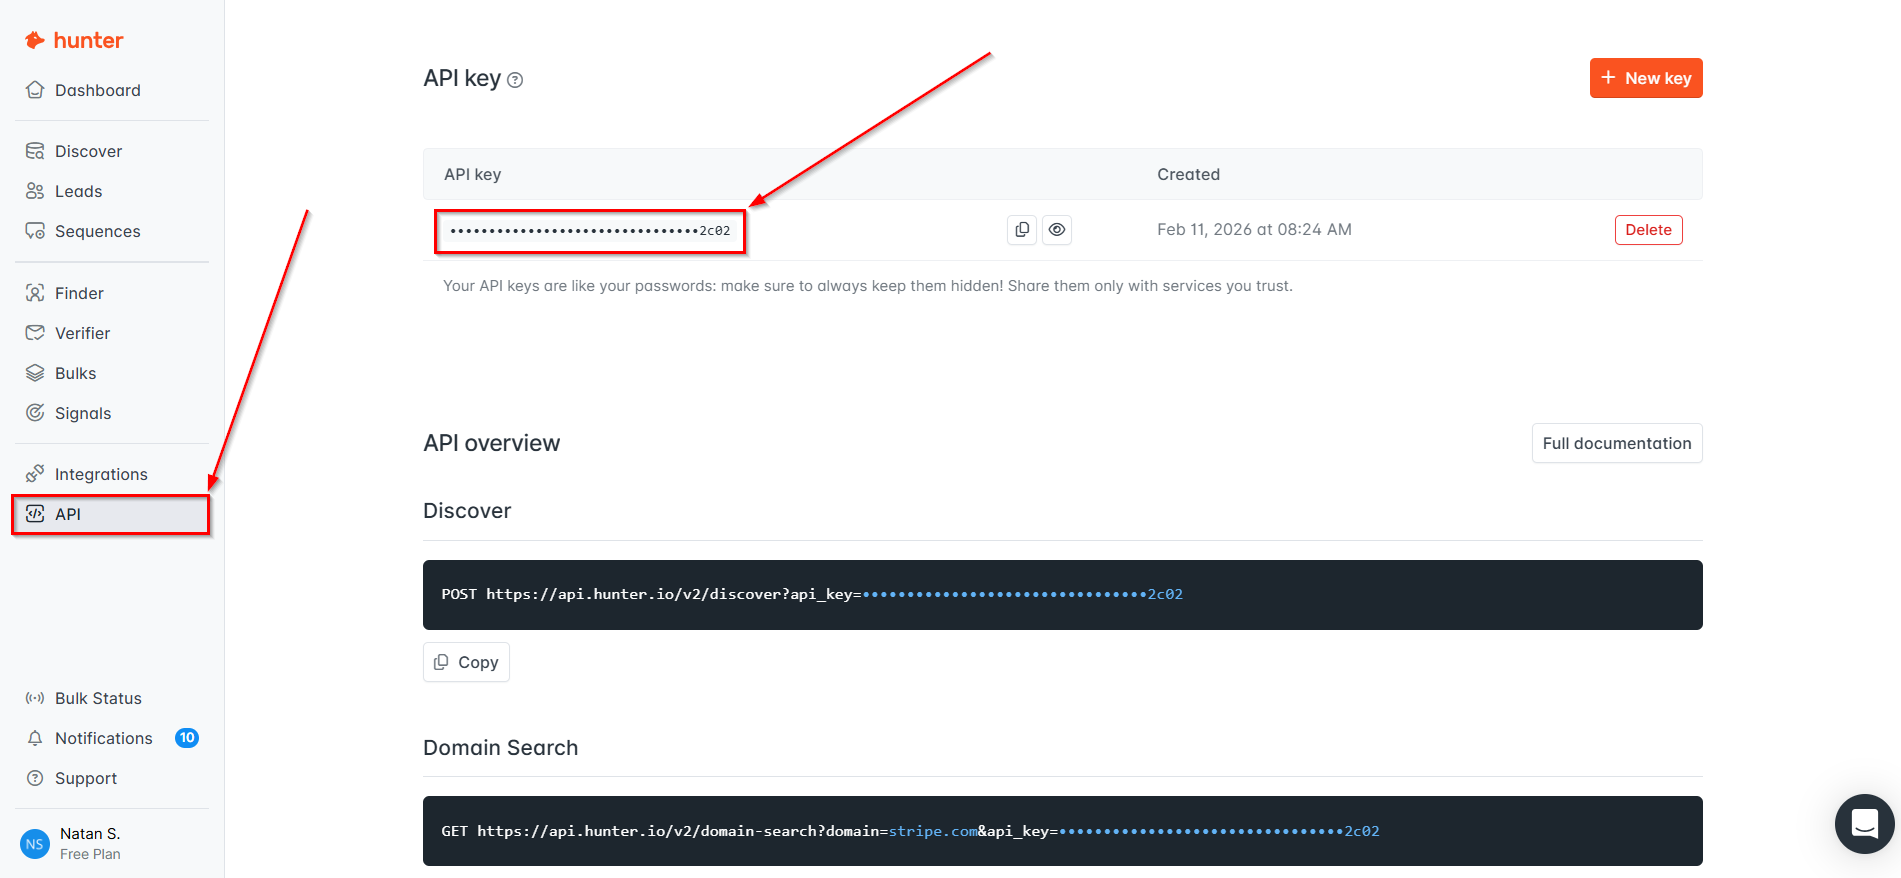Click the Notifications bell icon
Screen dimensions: 1901x878
pos(35,738)
